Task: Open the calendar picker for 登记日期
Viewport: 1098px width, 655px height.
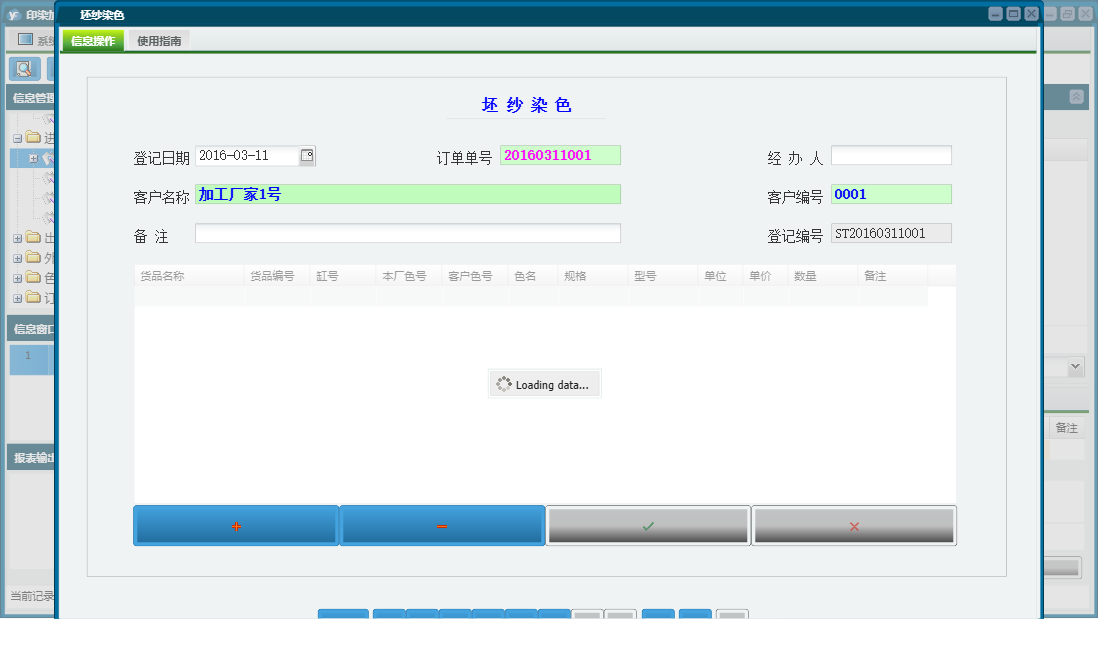Action: (x=307, y=156)
